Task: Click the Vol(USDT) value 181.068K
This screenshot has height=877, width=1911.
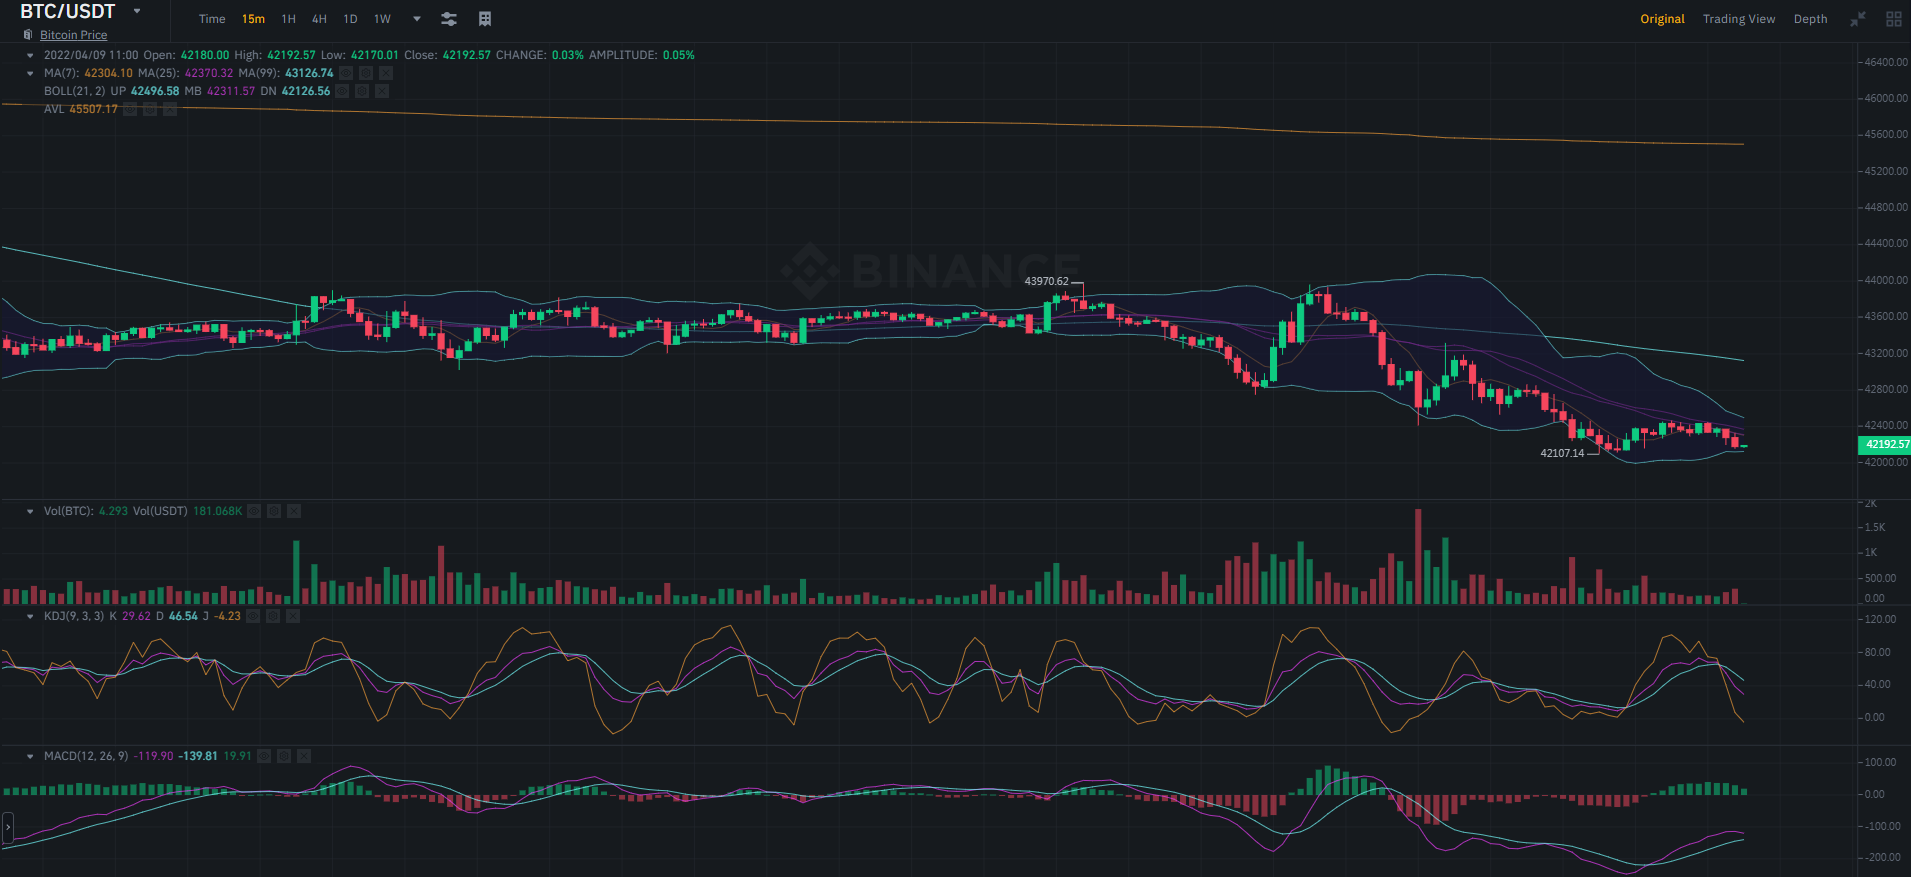Action: (218, 511)
